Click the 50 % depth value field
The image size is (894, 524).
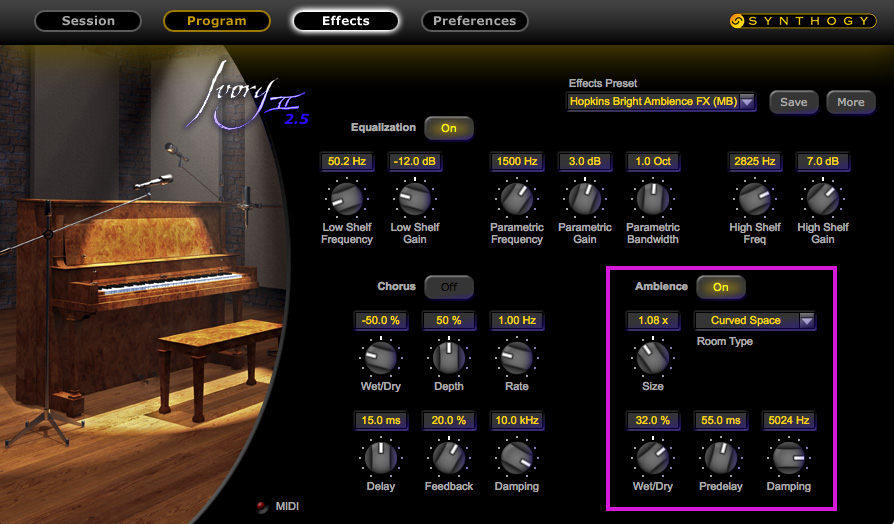[449, 320]
